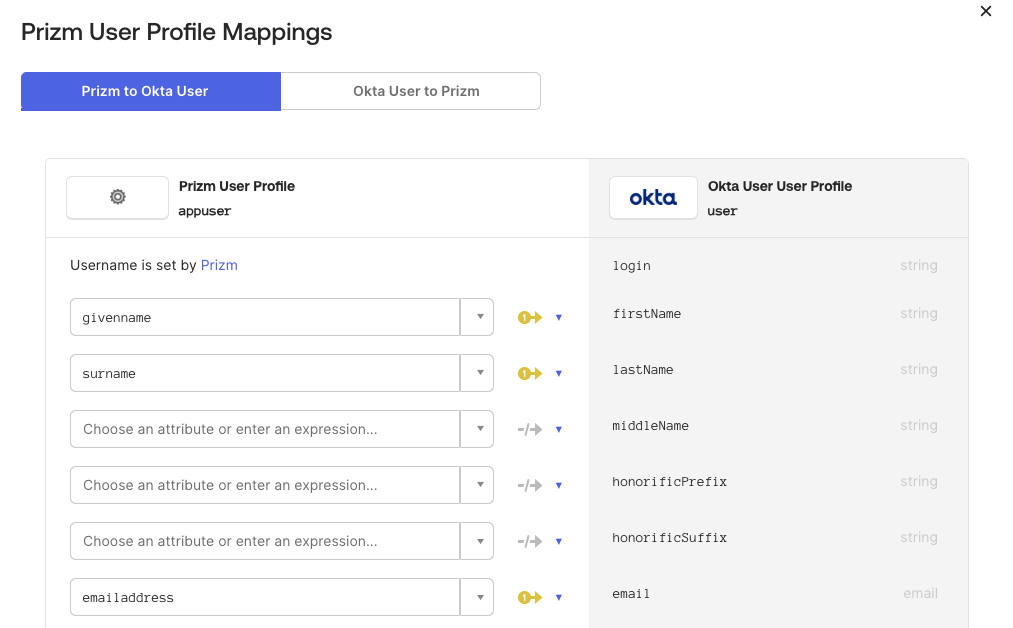Click the honorificSuffix attribute input field
Image resolution: width=1013 pixels, height=628 pixels.
tap(265, 541)
